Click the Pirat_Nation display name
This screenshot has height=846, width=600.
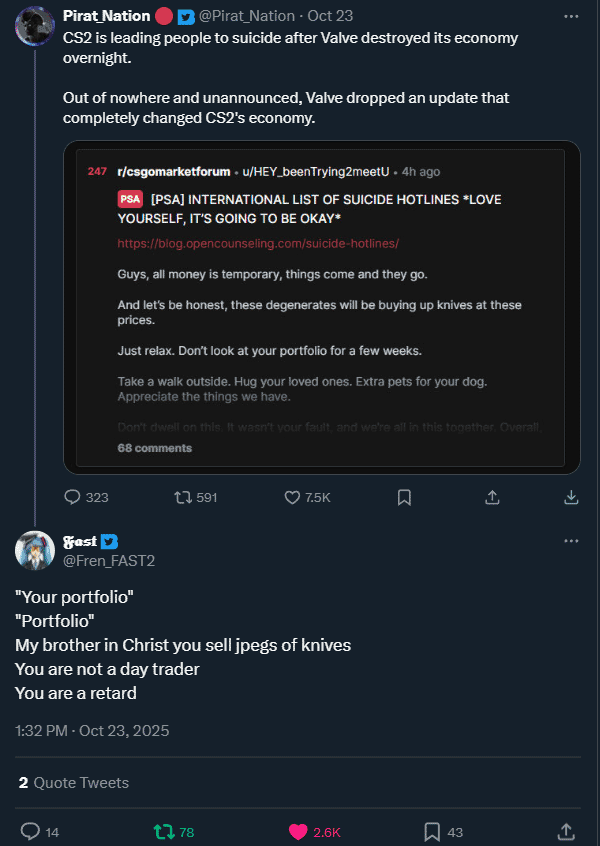(x=106, y=16)
